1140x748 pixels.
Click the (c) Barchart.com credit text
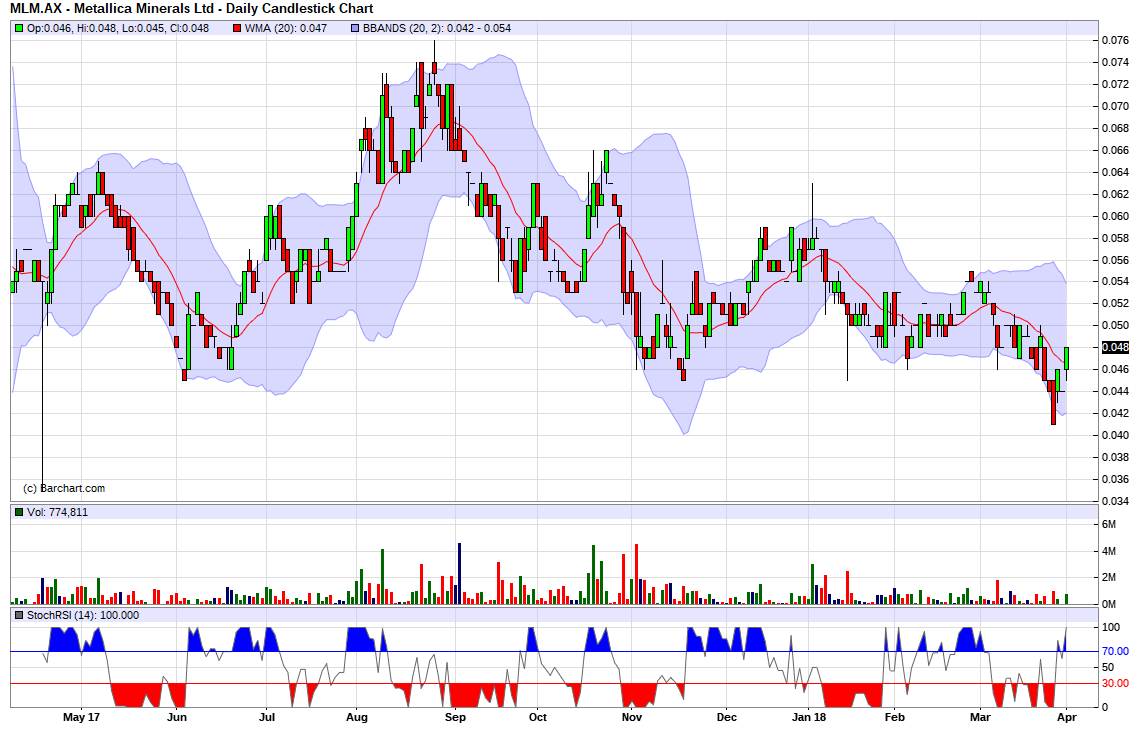(x=64, y=488)
